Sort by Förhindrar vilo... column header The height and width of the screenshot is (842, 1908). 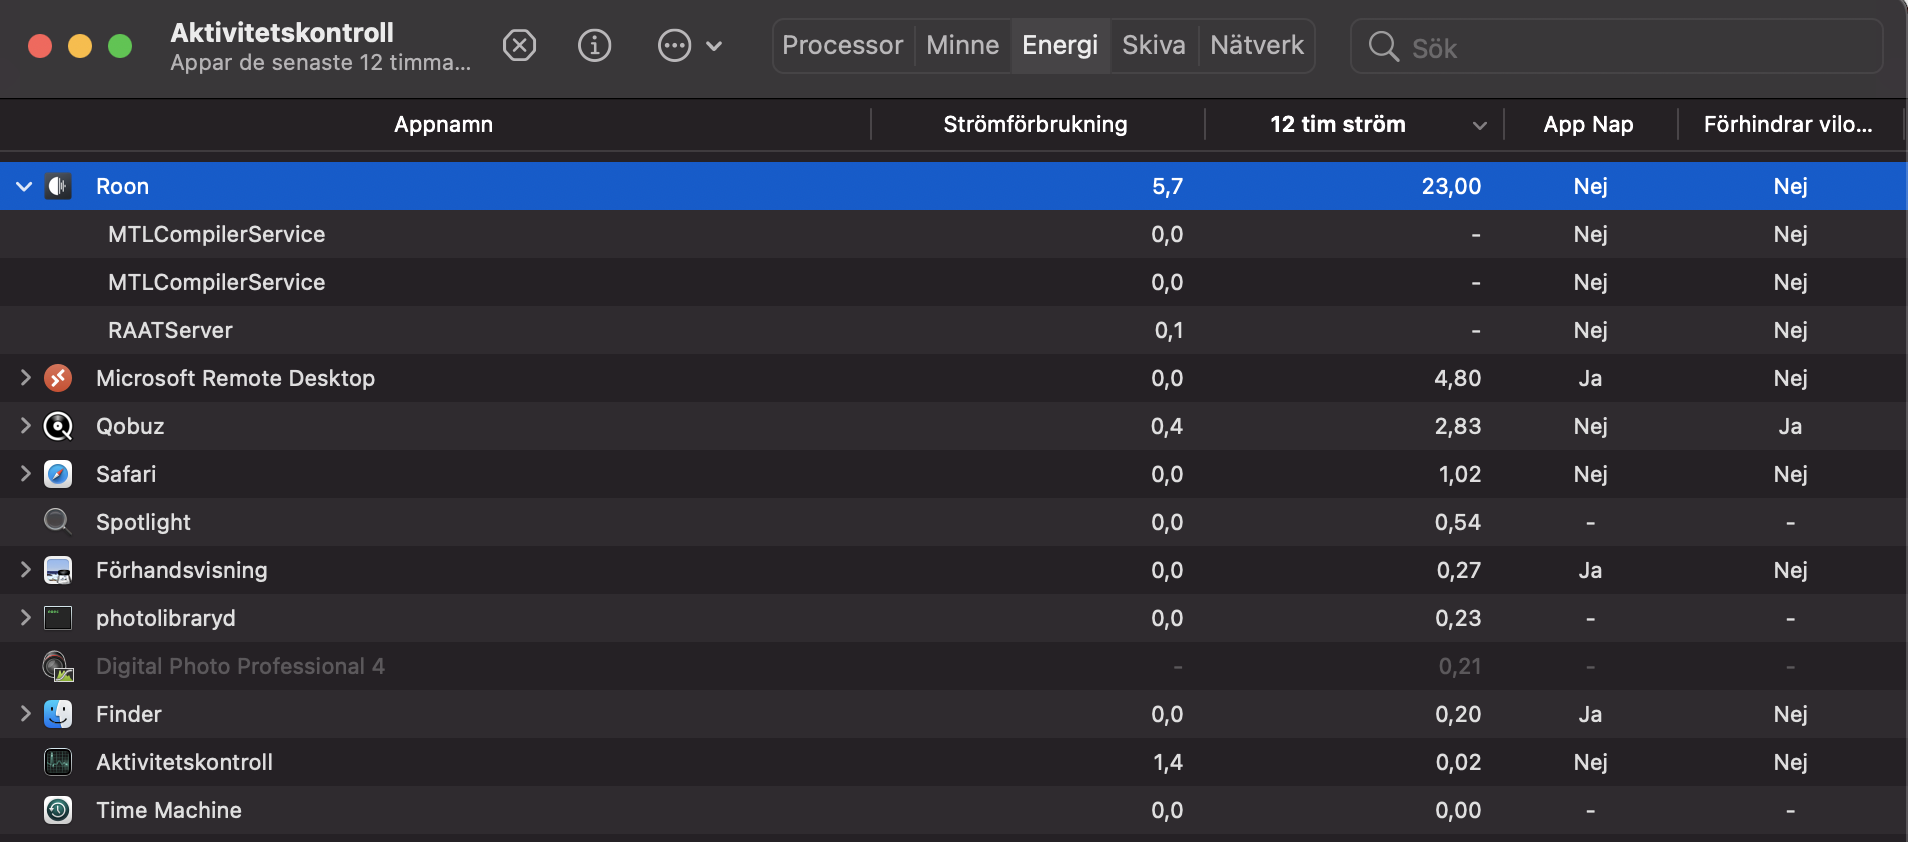[1788, 125]
